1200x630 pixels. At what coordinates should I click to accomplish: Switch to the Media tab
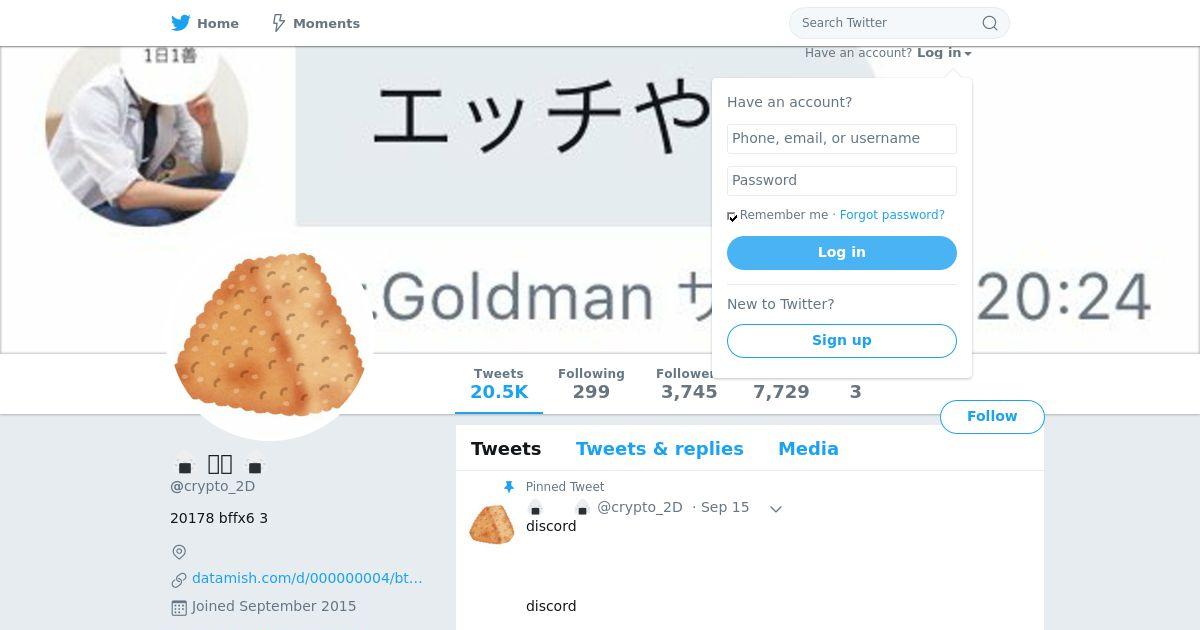tap(808, 449)
